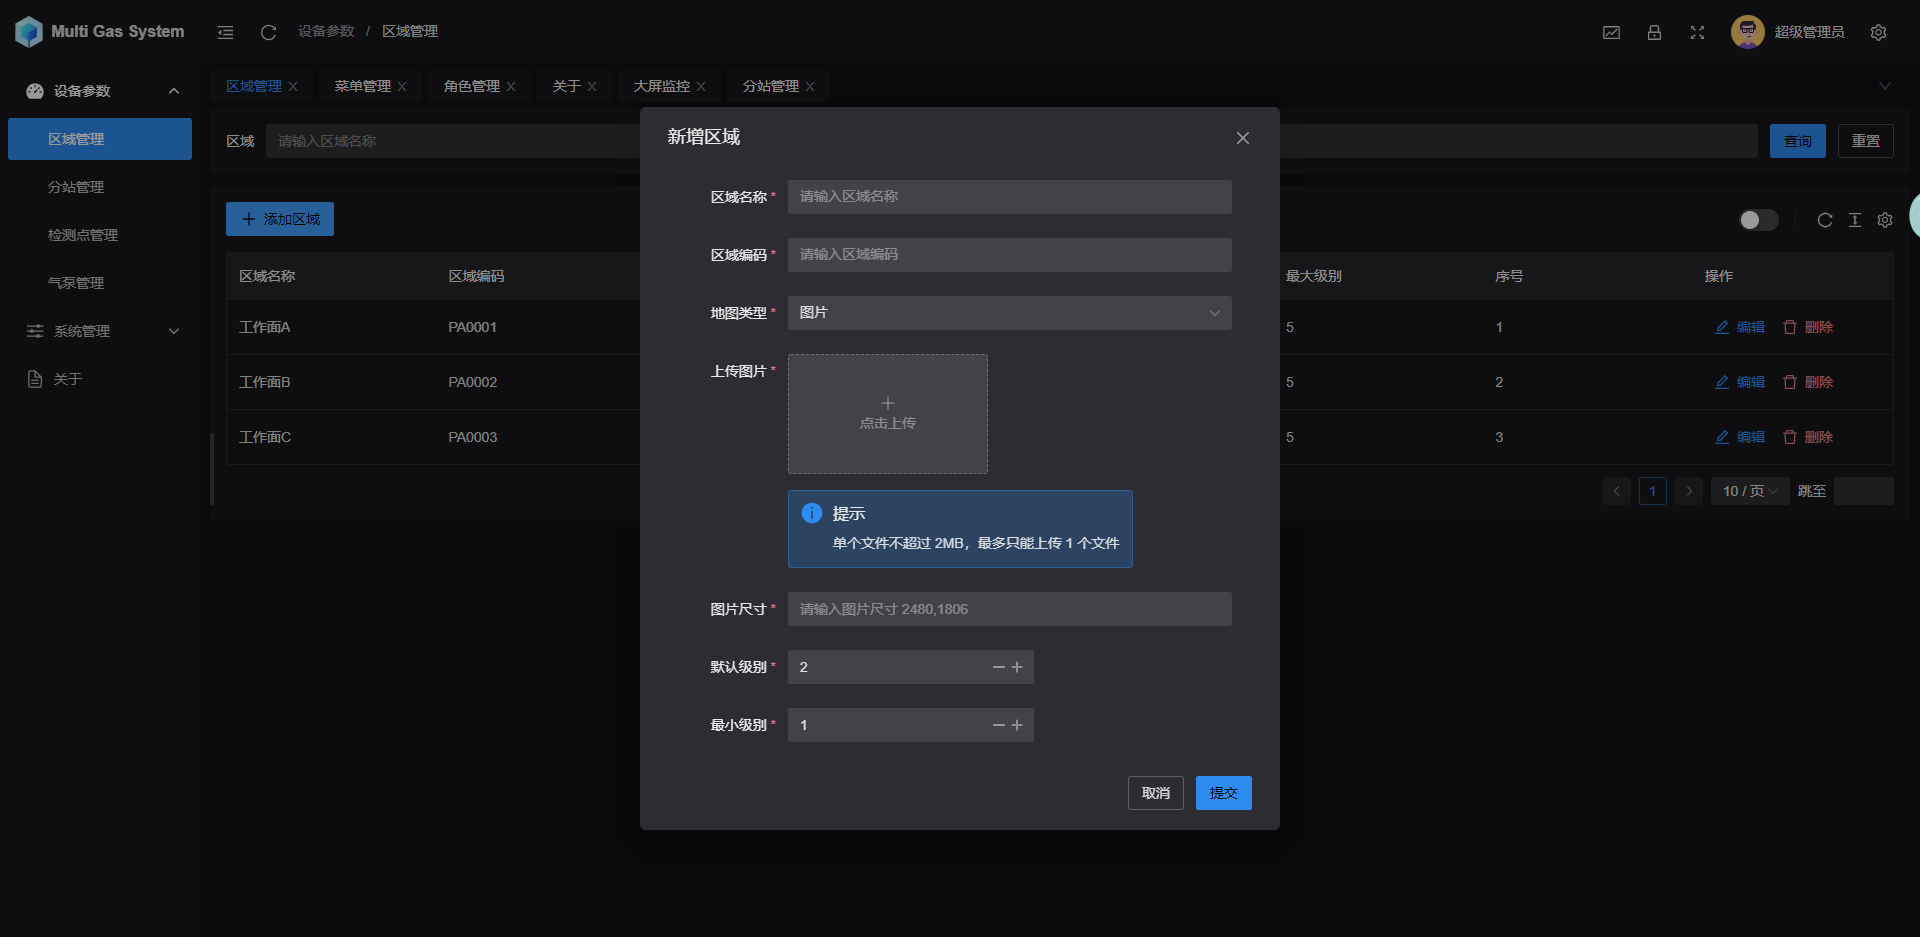This screenshot has height=937, width=1920.
Task: Open the table density icon in the toolbar
Action: point(1855,220)
